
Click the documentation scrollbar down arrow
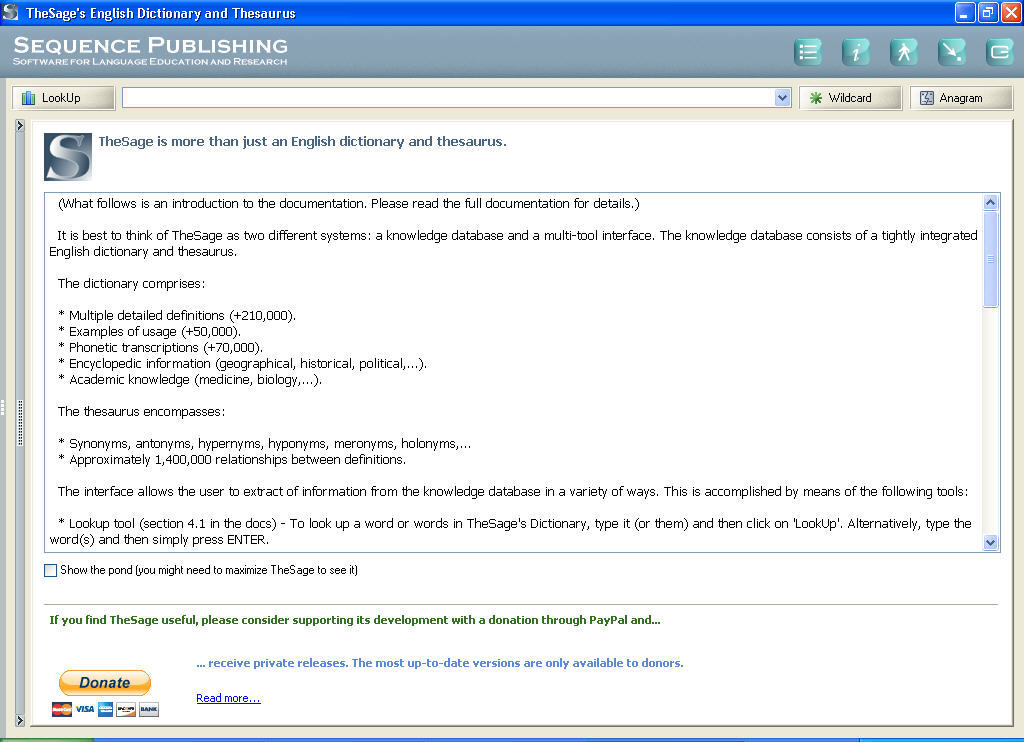[990, 542]
